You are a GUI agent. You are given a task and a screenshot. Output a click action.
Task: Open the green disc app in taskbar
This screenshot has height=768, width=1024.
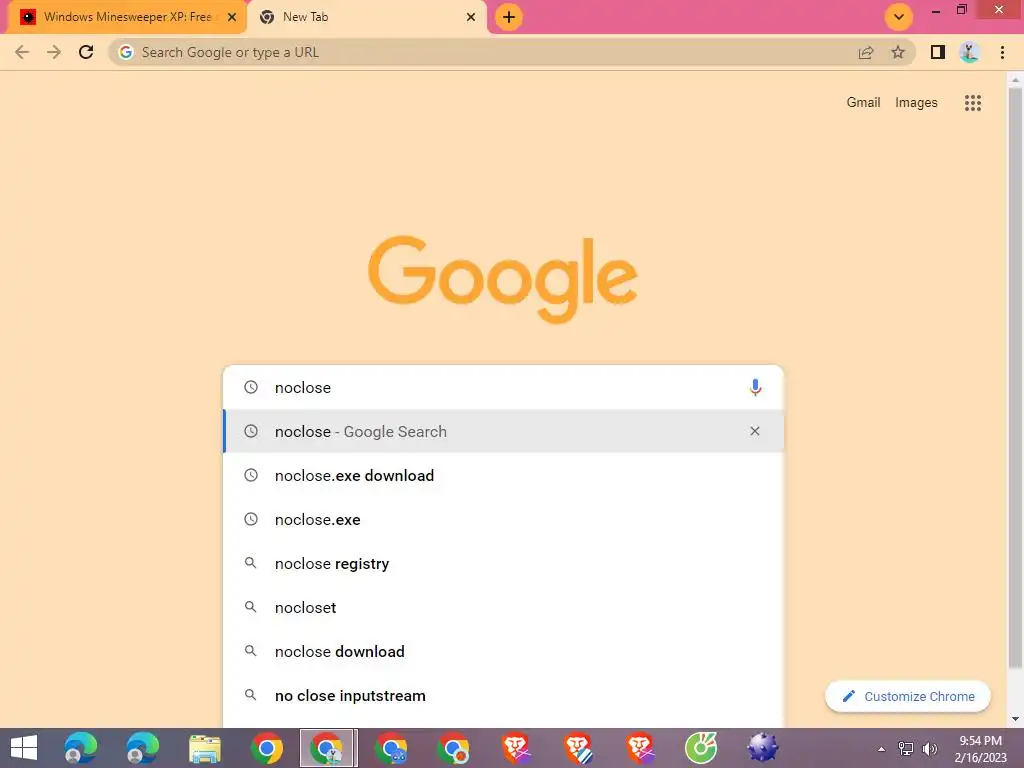tap(701, 748)
